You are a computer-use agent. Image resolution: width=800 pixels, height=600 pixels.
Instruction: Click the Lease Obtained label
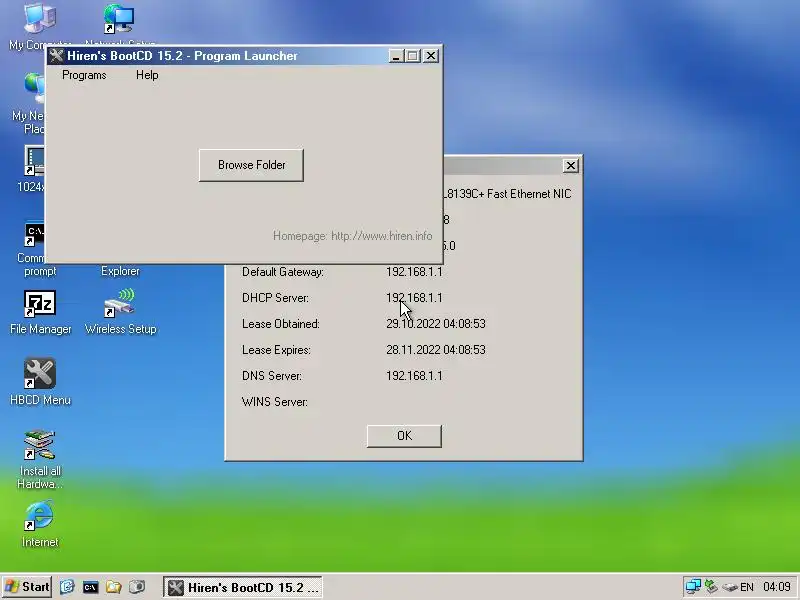tap(281, 324)
